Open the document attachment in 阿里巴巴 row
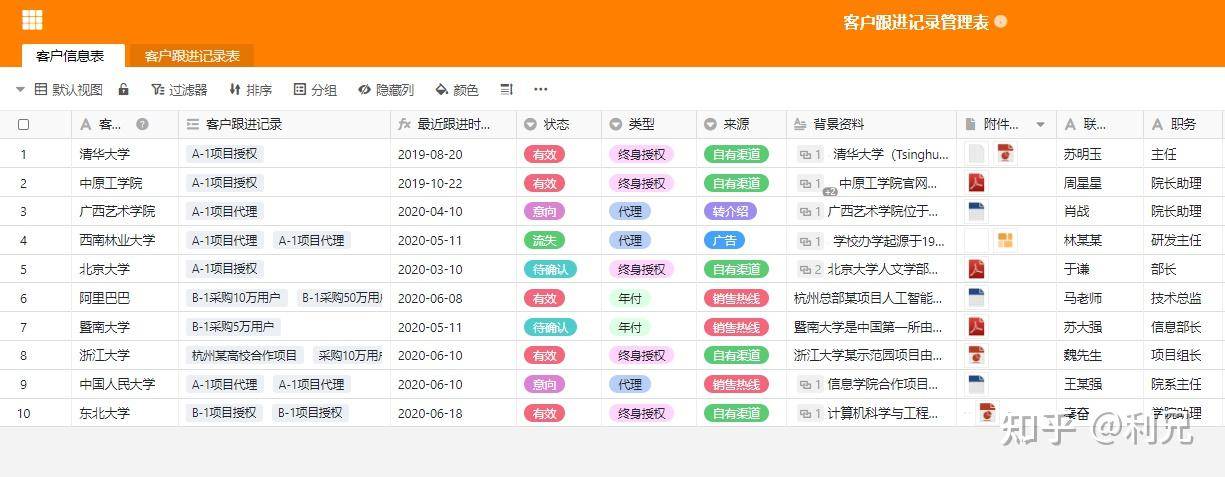1225x477 pixels. [976, 297]
